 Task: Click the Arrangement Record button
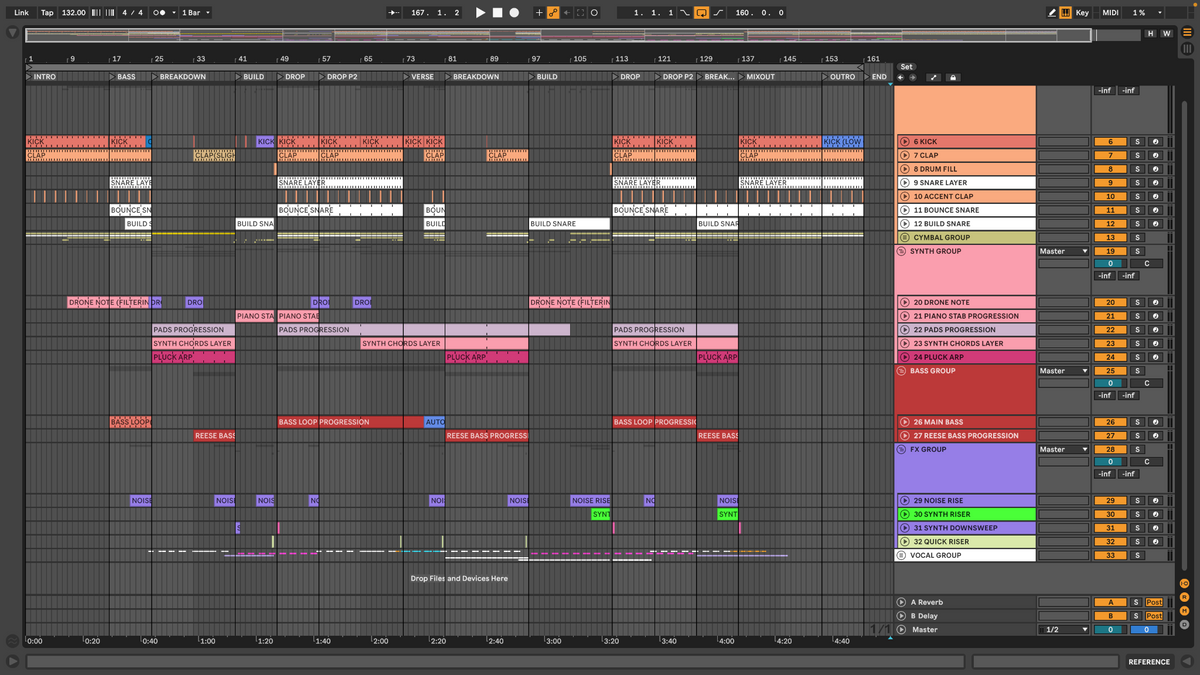[x=514, y=13]
